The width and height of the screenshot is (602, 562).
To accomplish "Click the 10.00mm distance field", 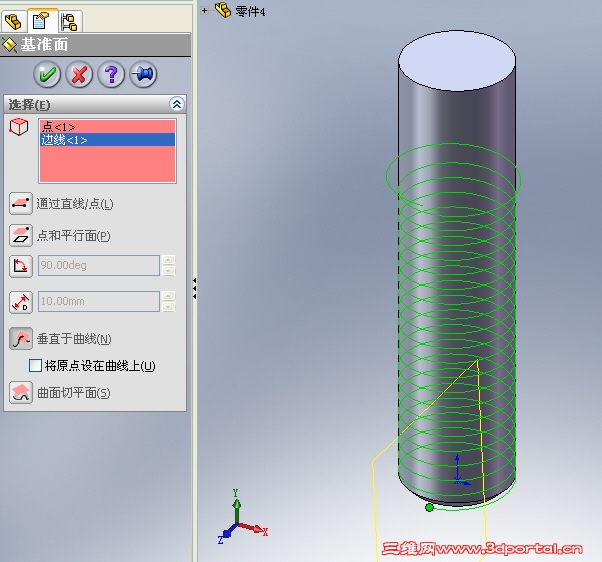I will coord(99,301).
